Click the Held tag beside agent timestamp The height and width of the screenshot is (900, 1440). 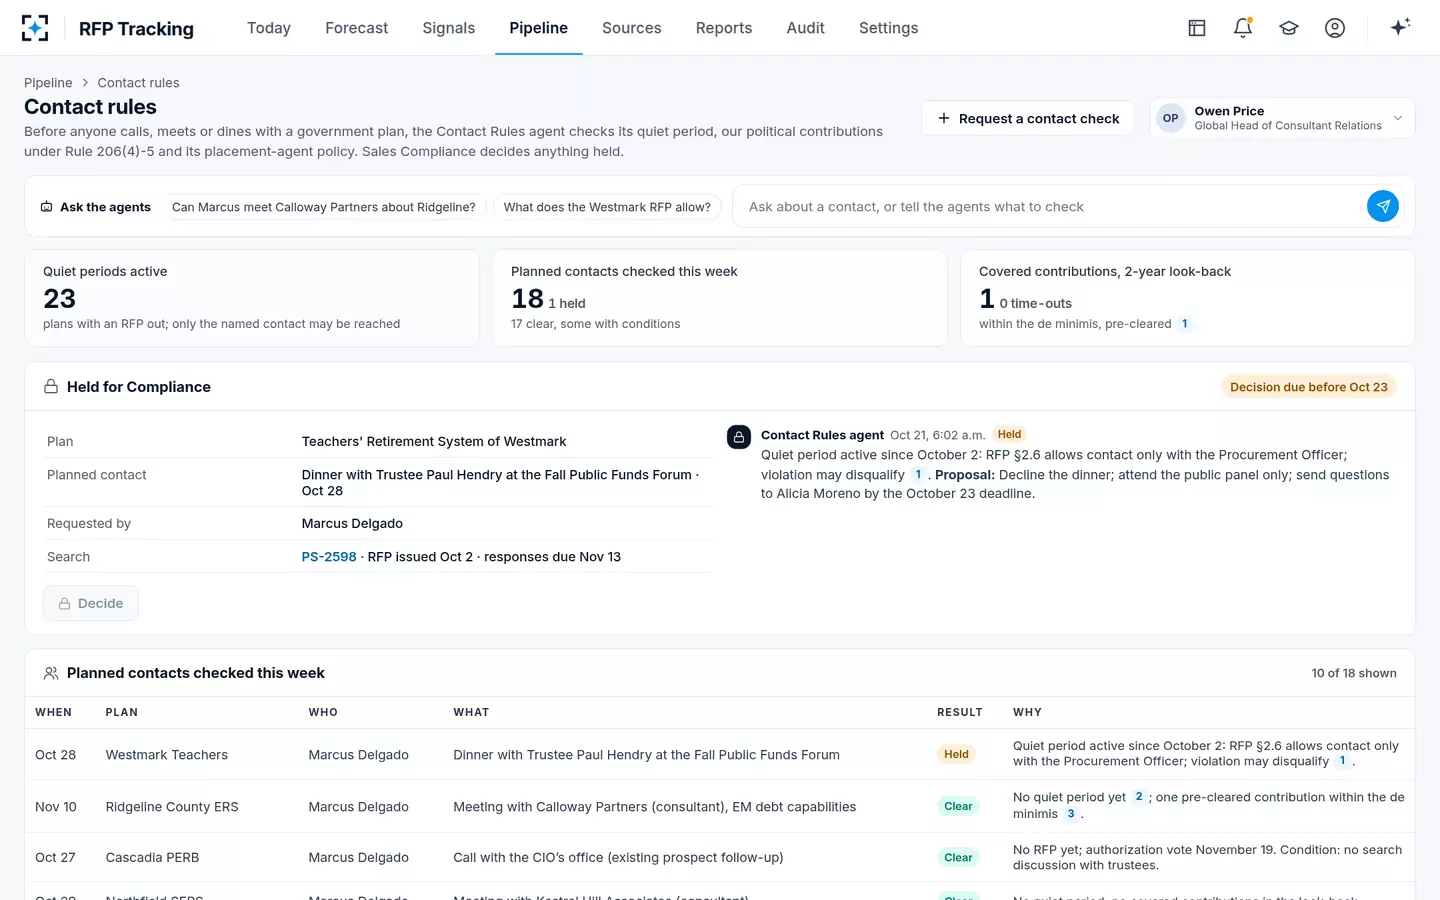point(1010,434)
